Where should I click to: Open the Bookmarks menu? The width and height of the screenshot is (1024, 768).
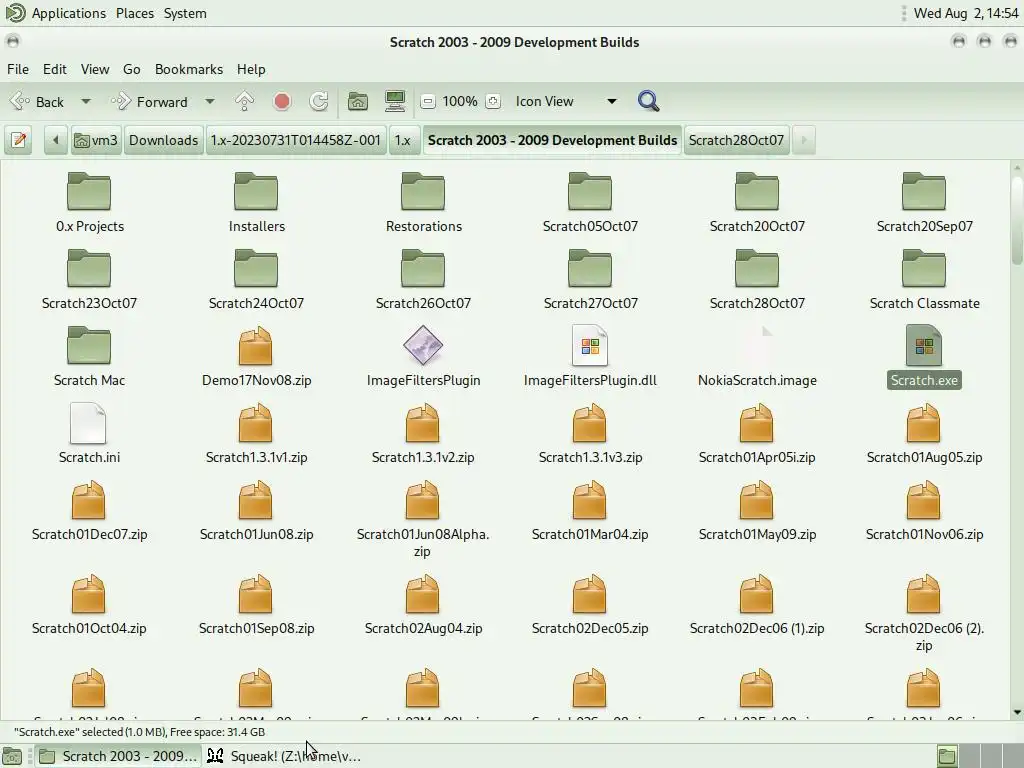click(x=189, y=69)
